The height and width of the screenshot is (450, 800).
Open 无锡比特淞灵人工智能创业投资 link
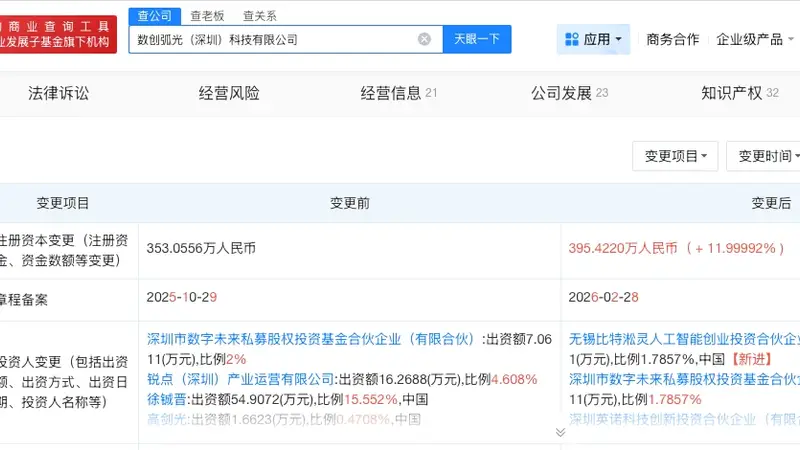coord(684,339)
